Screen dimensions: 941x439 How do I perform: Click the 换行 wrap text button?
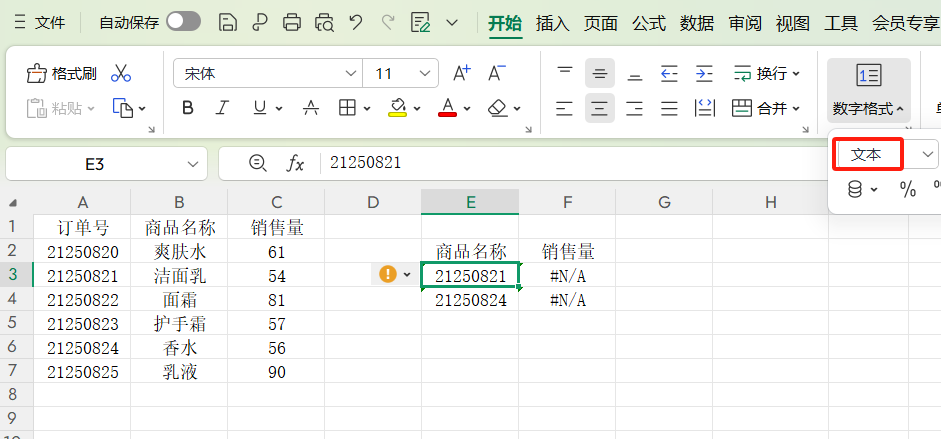click(x=767, y=74)
